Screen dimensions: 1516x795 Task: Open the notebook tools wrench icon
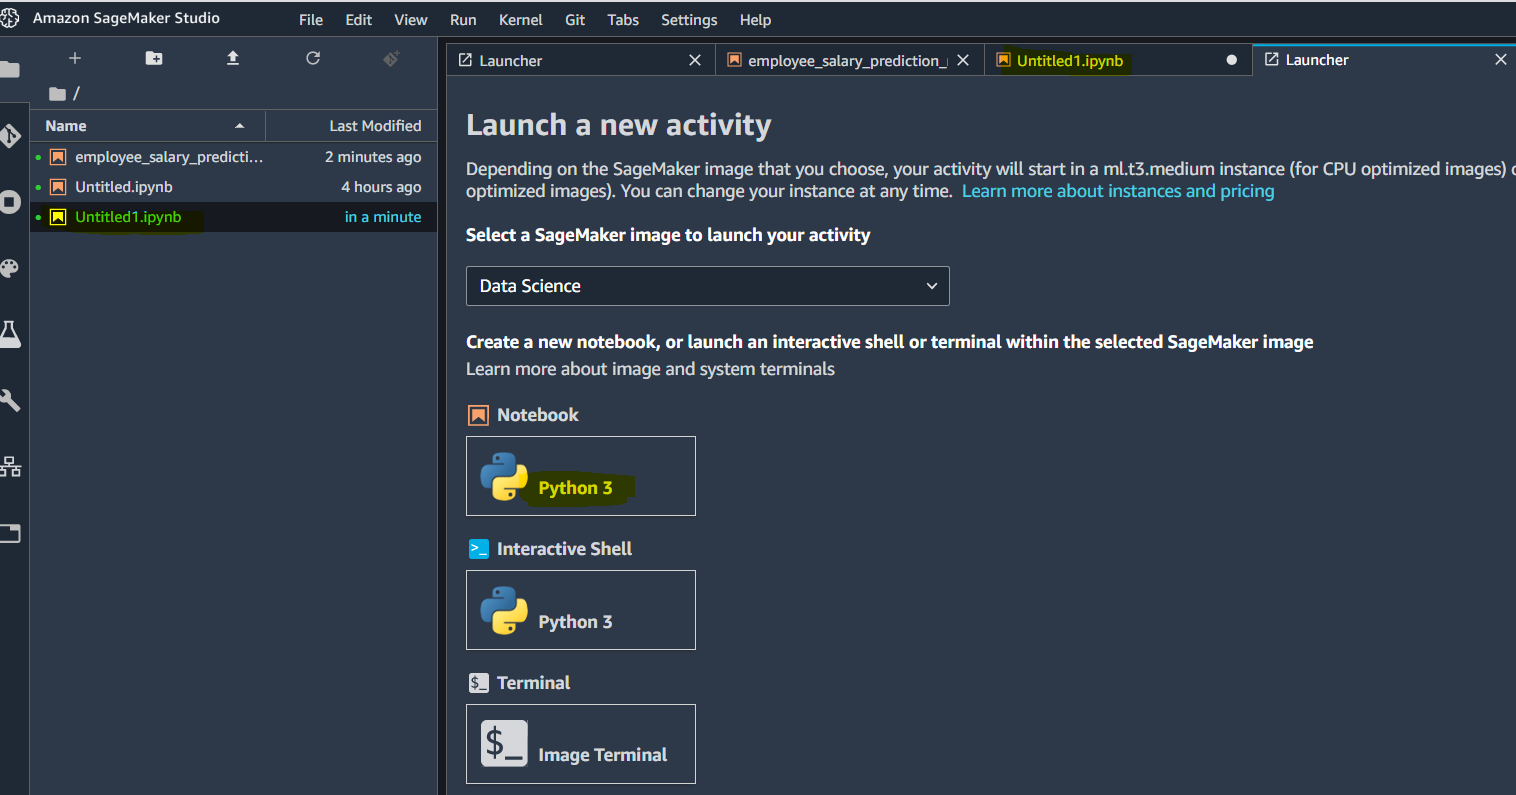coord(10,400)
